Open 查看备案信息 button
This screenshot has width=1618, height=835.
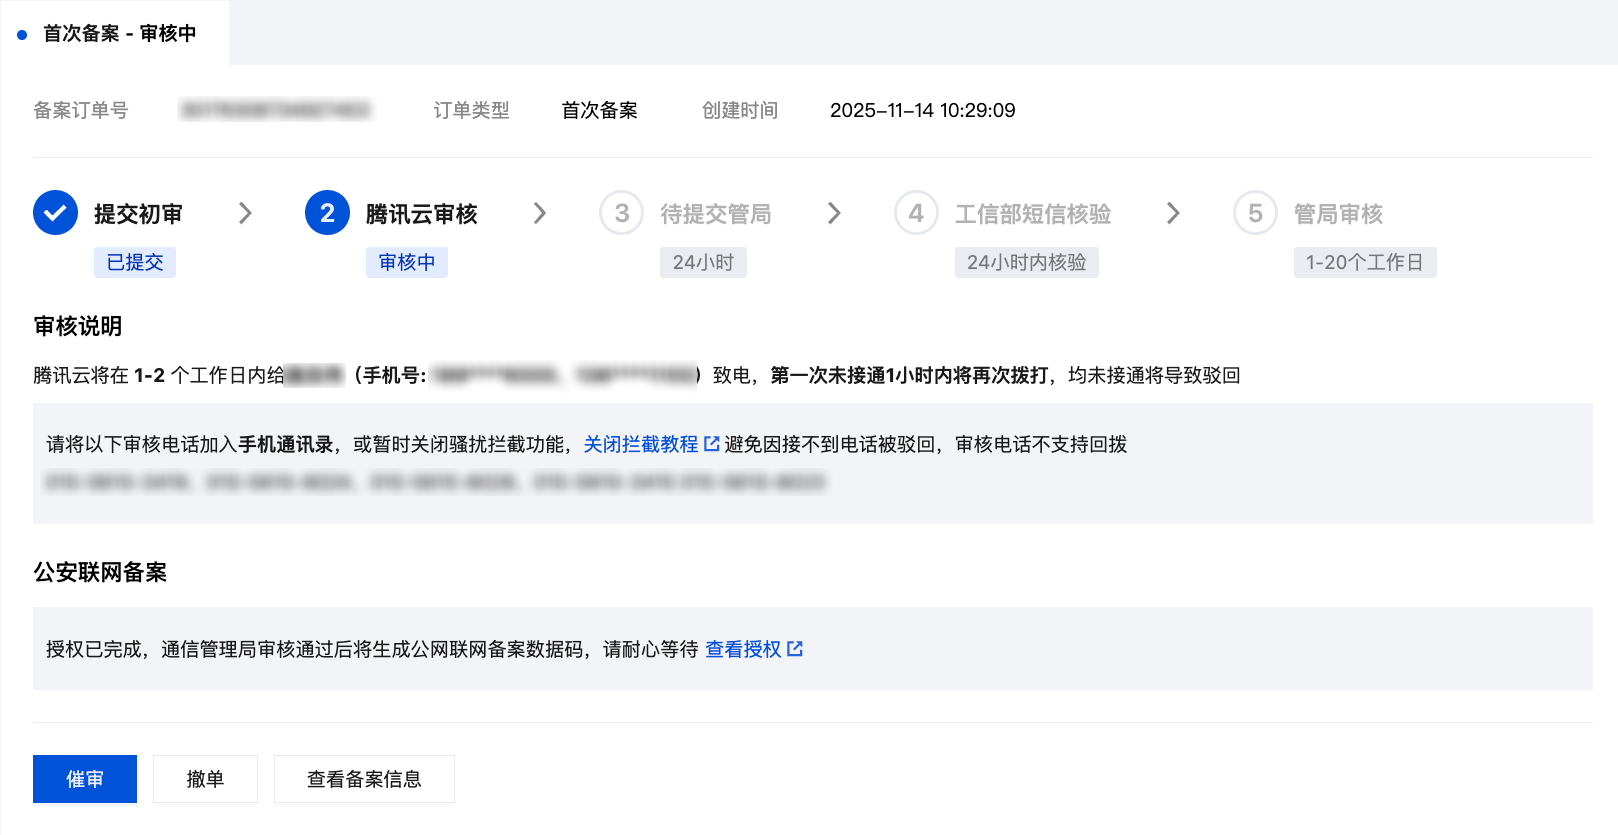click(x=364, y=779)
